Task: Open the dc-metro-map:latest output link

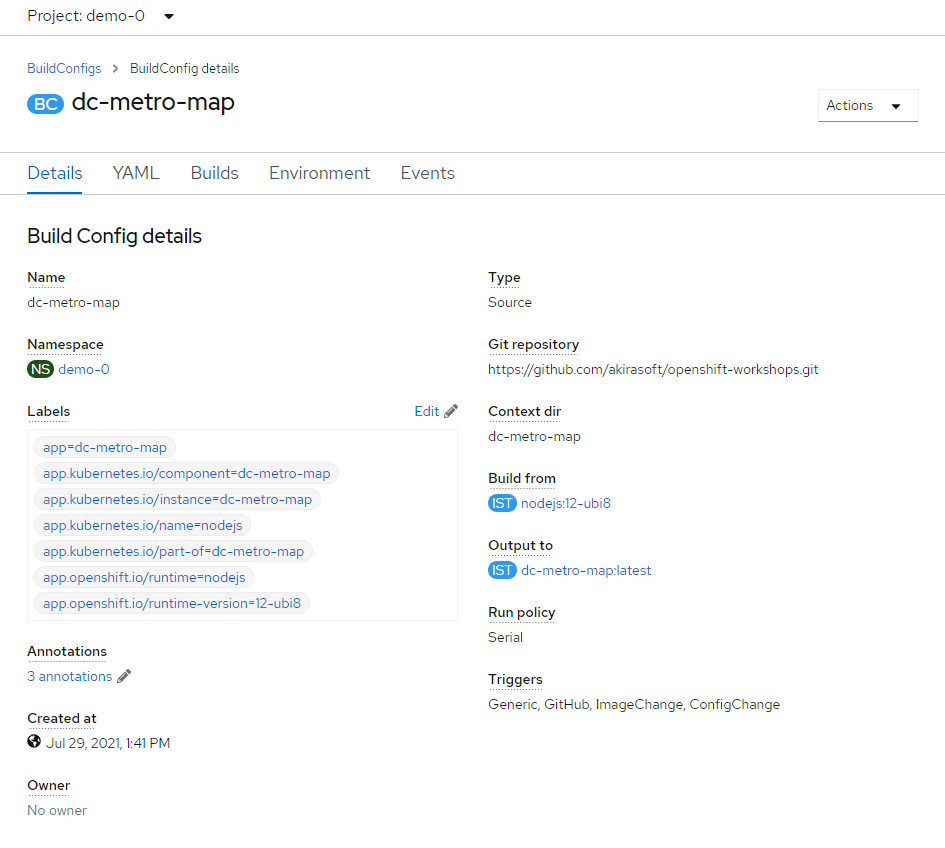Action: tap(586, 570)
